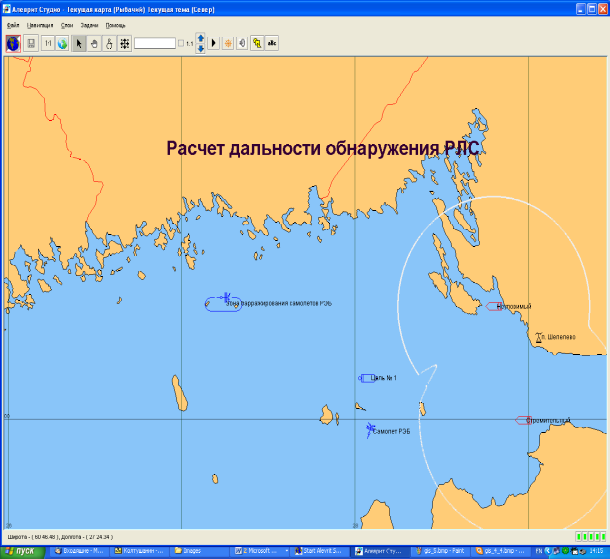
Task: Click the speaker sound icon
Action: (242, 43)
